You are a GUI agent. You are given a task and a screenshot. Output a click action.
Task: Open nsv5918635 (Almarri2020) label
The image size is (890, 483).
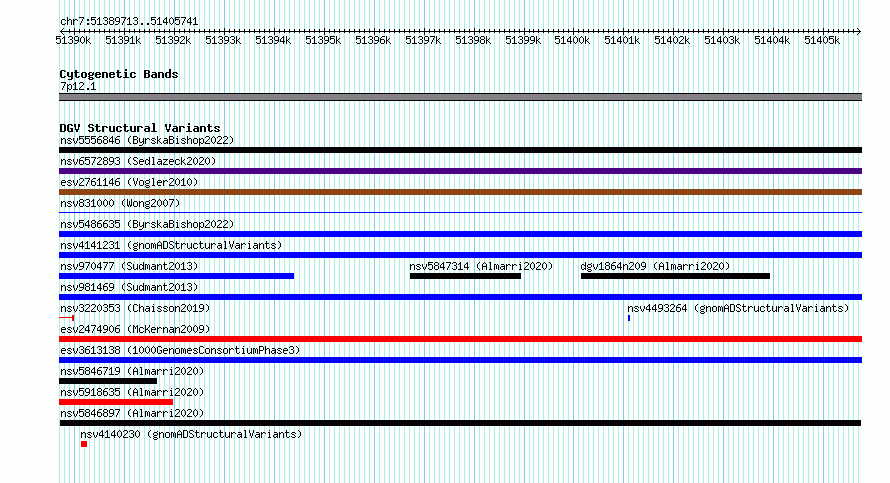tap(132, 392)
